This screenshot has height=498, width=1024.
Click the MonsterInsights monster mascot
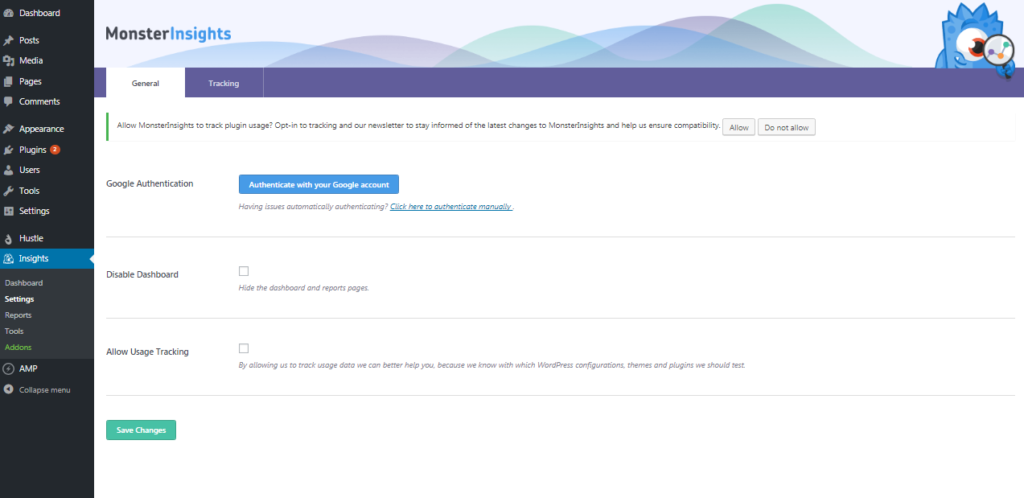pyautogui.click(x=974, y=39)
